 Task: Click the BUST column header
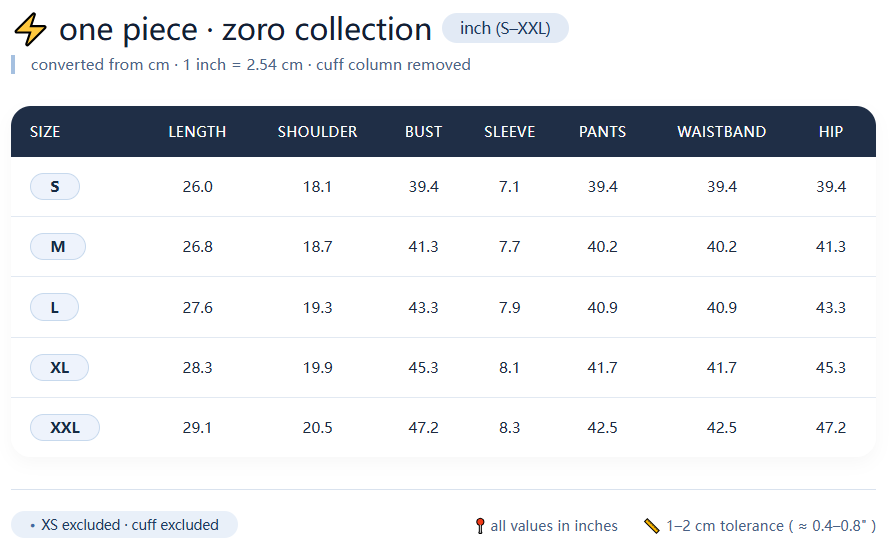pyautogui.click(x=423, y=132)
